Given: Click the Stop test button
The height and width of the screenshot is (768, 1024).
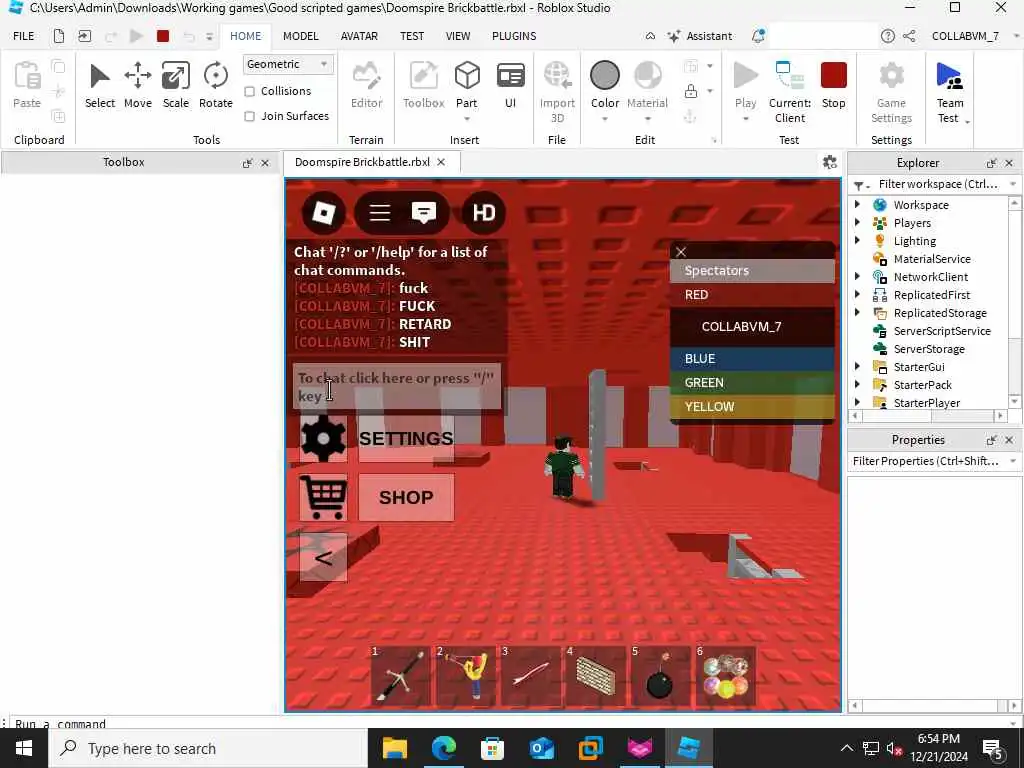Looking at the screenshot, I should (x=833, y=85).
